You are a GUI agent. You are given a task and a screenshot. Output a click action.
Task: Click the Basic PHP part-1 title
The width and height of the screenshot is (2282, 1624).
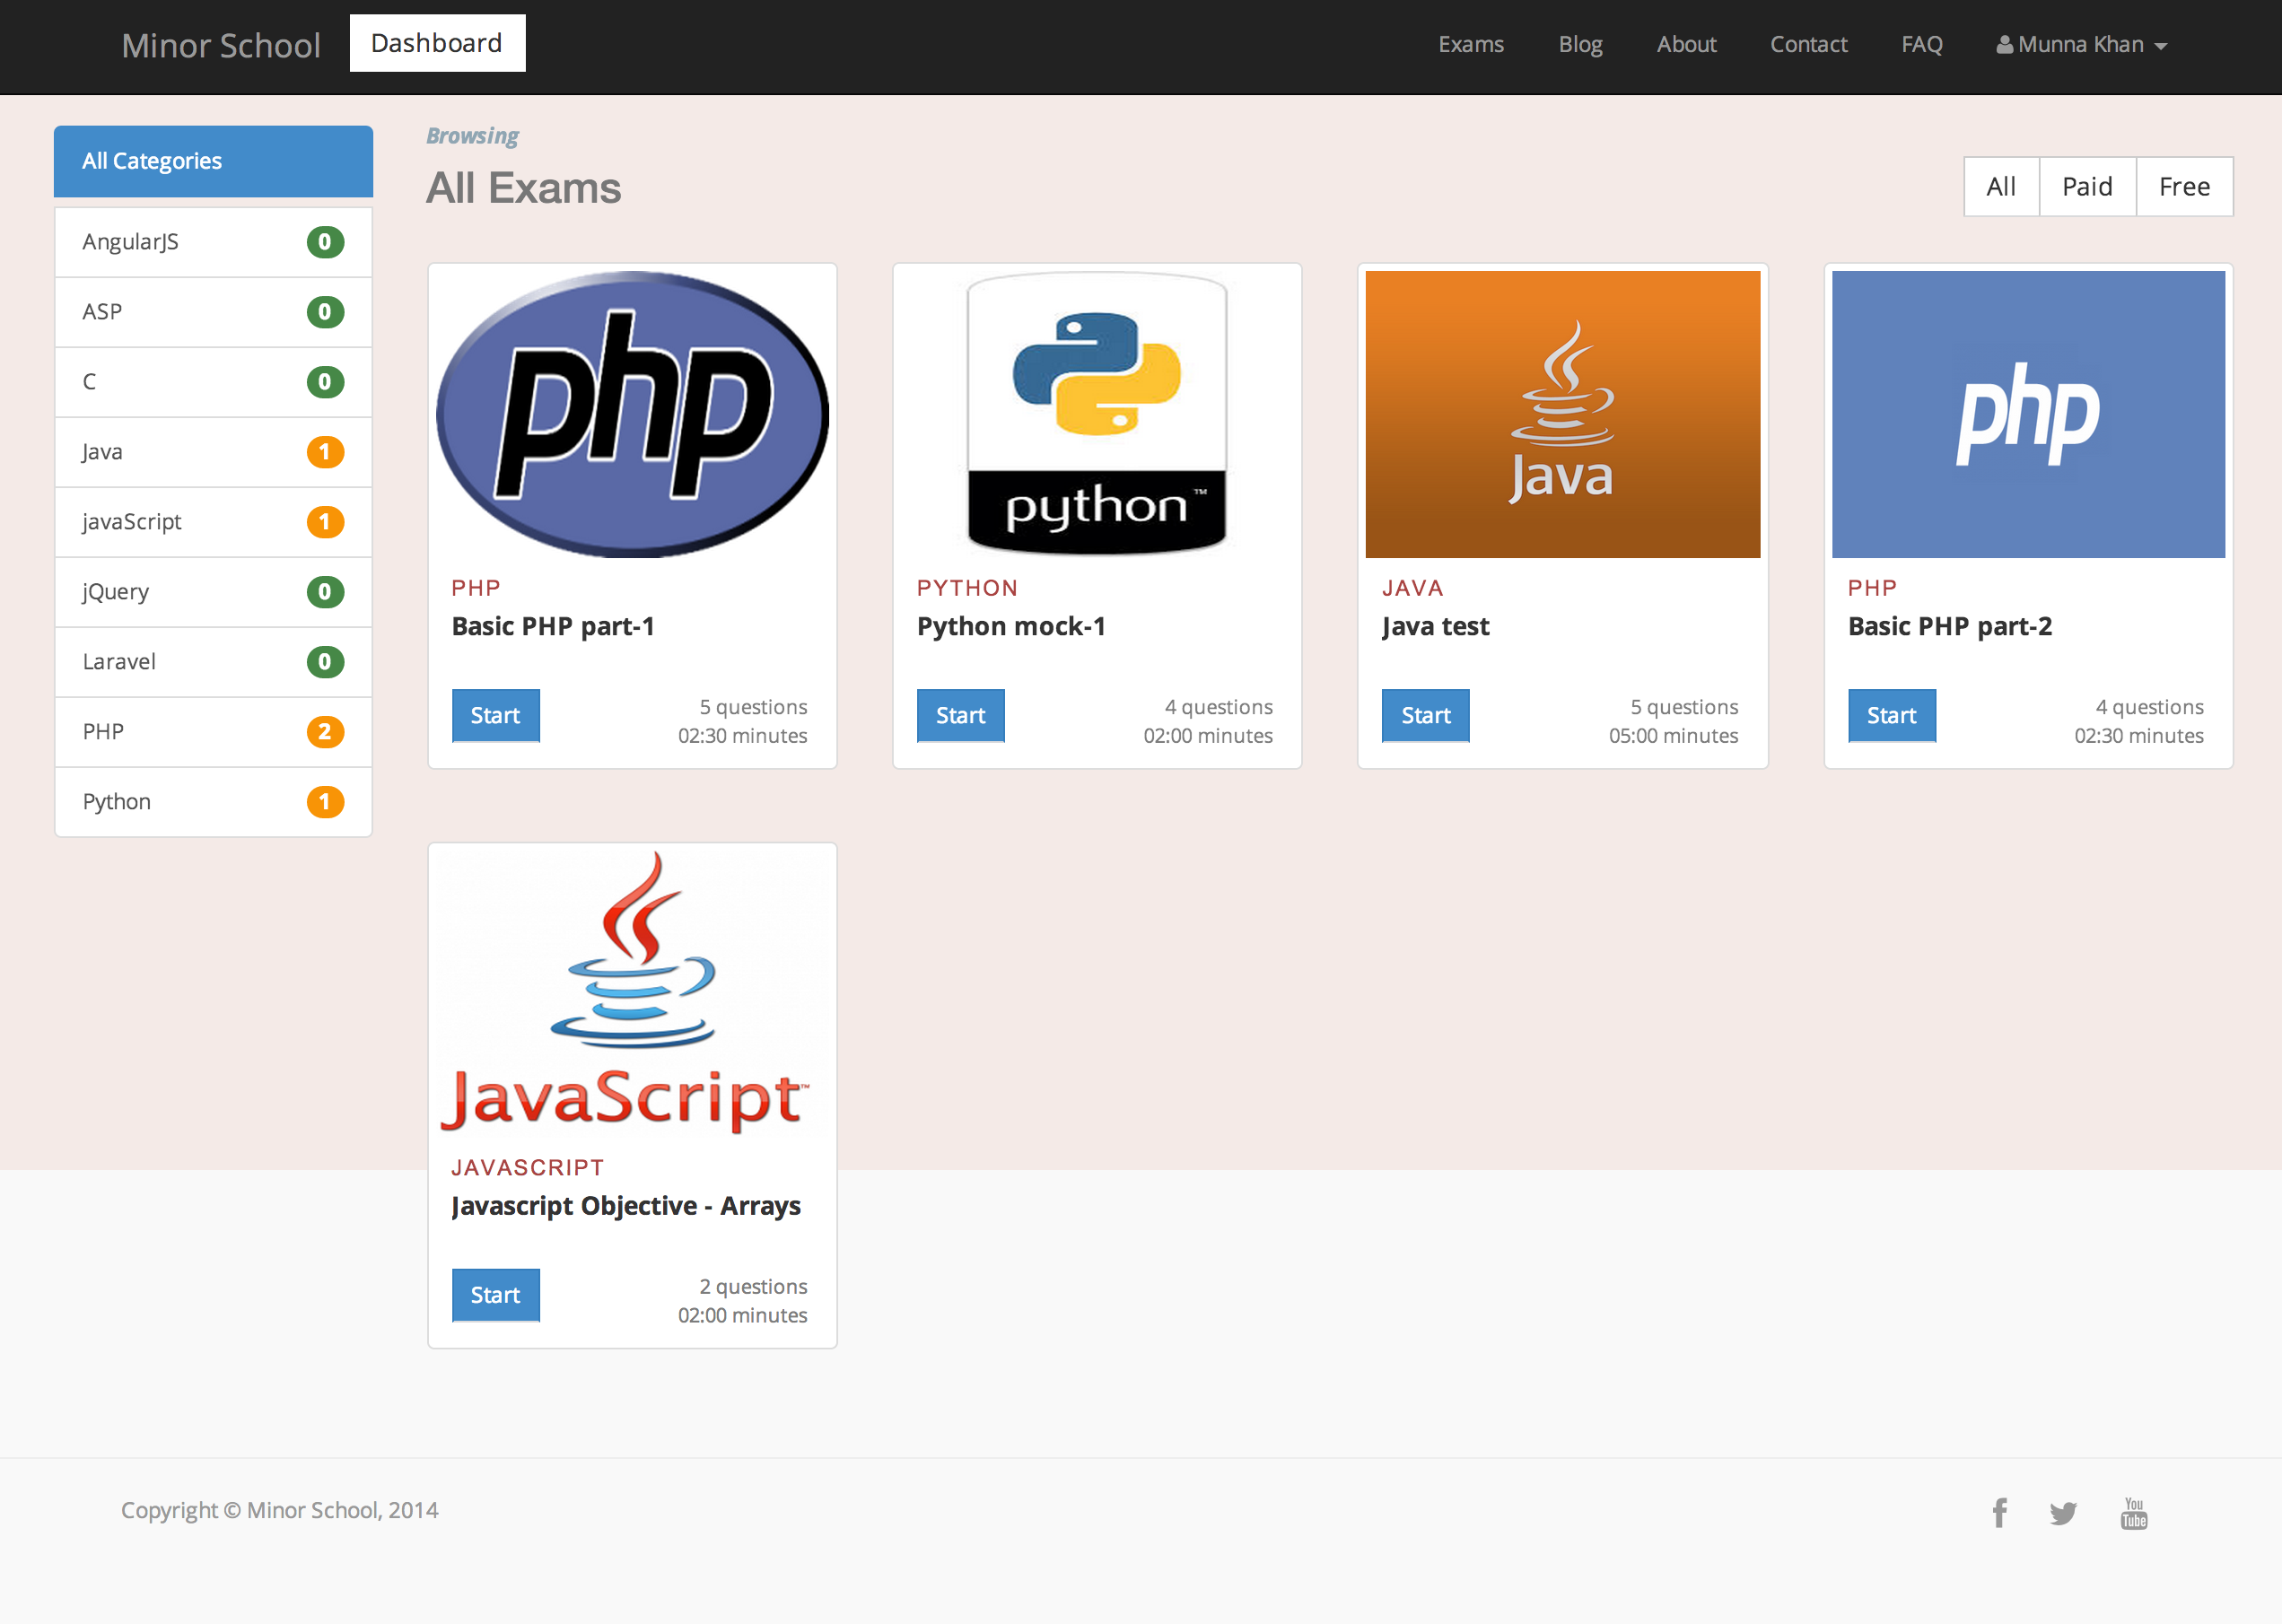tap(553, 627)
